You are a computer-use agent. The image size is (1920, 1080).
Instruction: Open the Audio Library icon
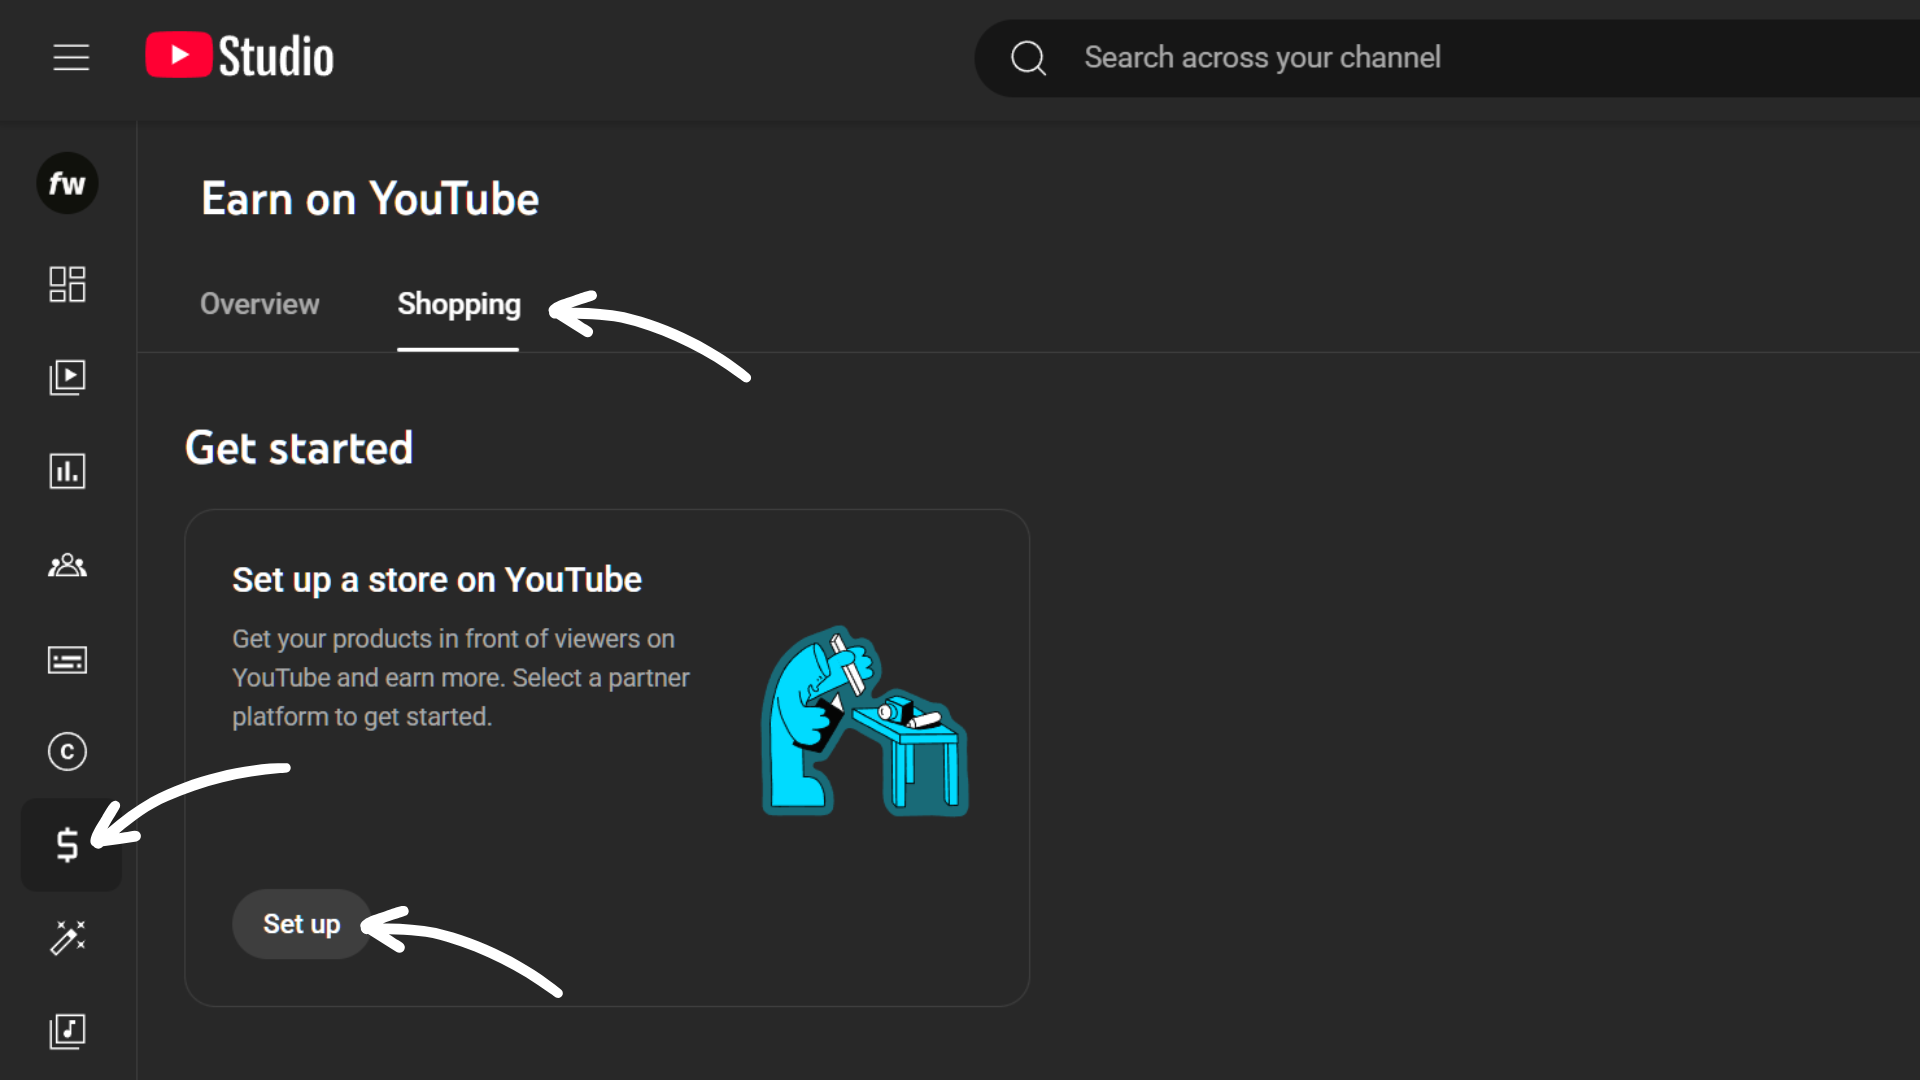pyautogui.click(x=67, y=1031)
